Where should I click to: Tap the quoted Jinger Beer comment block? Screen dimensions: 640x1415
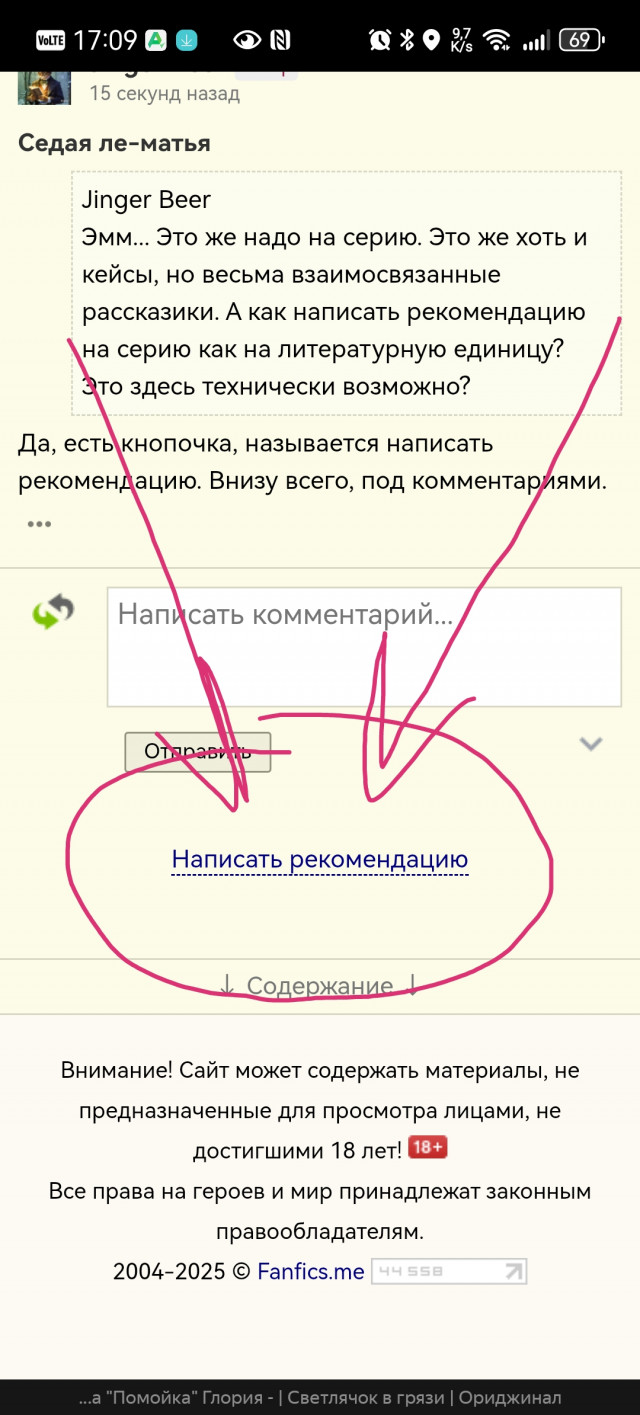click(347, 293)
